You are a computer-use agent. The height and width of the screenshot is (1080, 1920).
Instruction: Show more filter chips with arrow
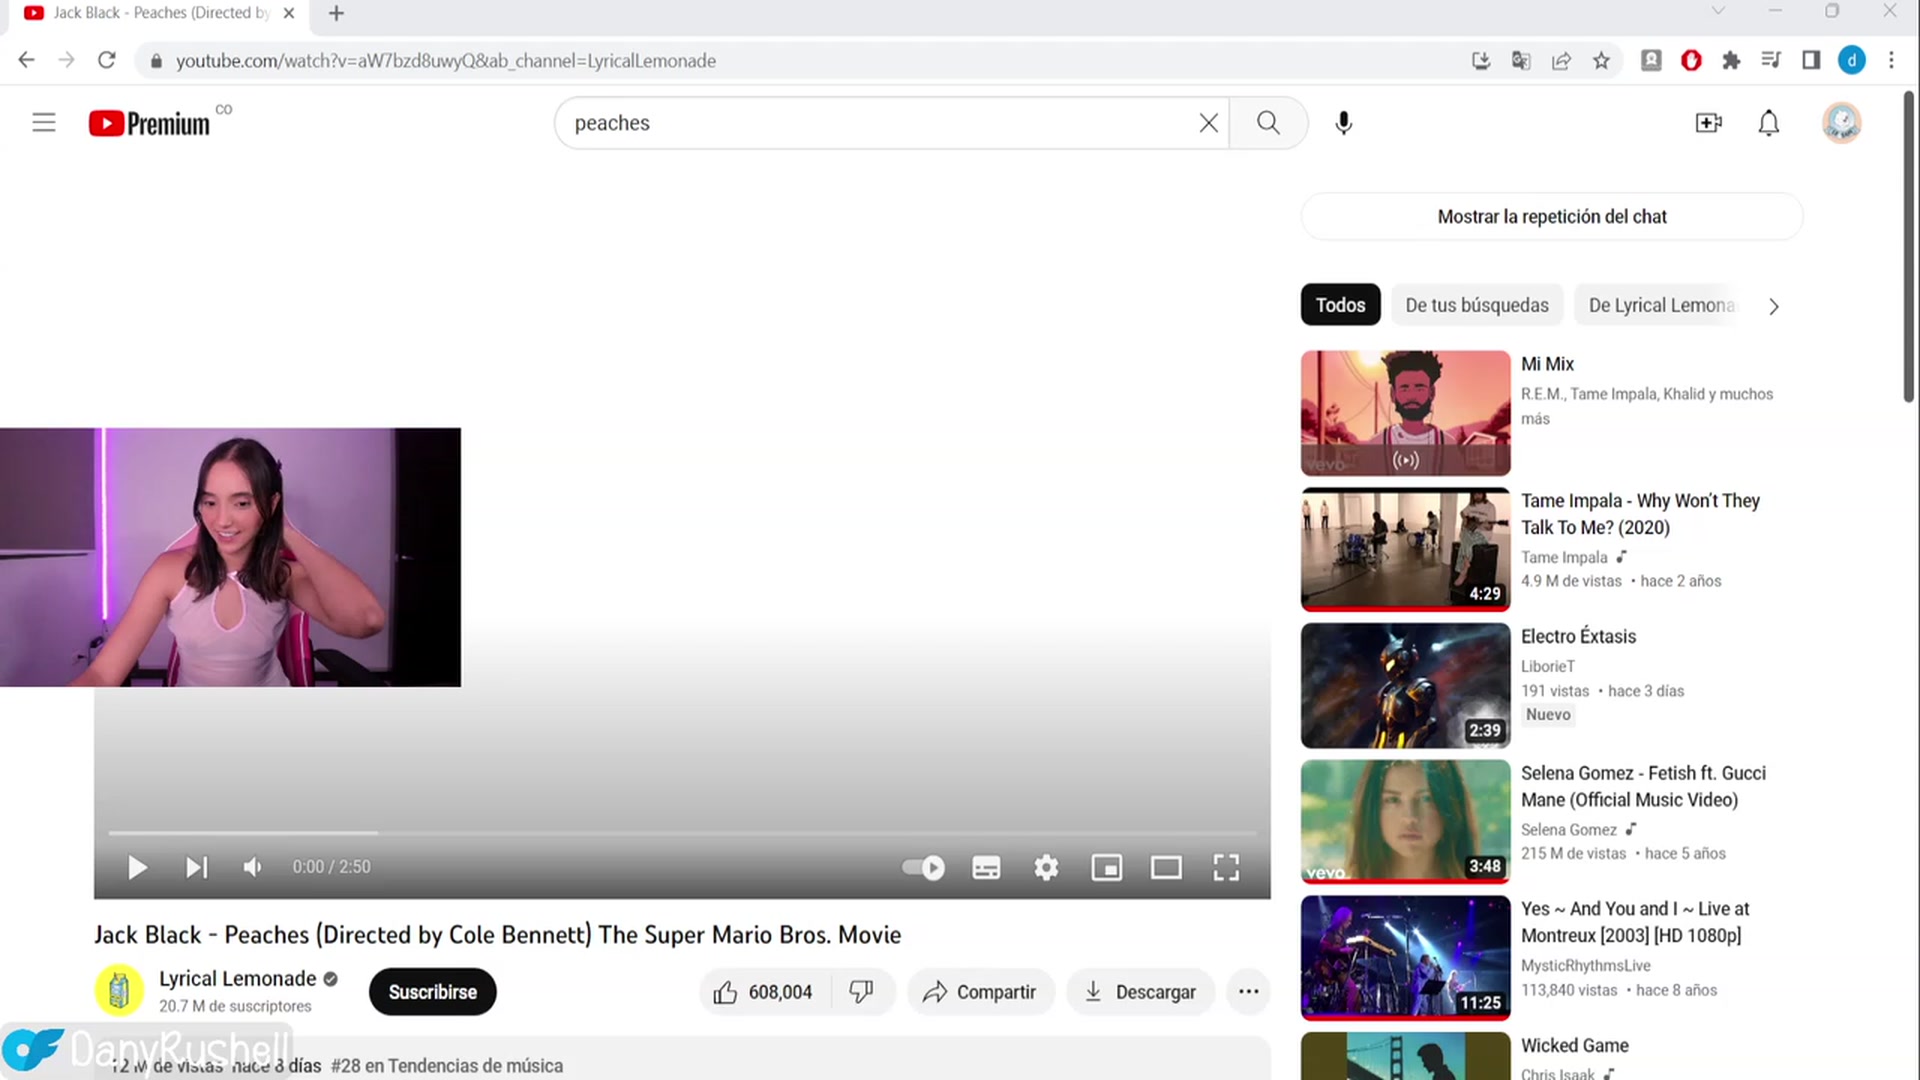1773,306
